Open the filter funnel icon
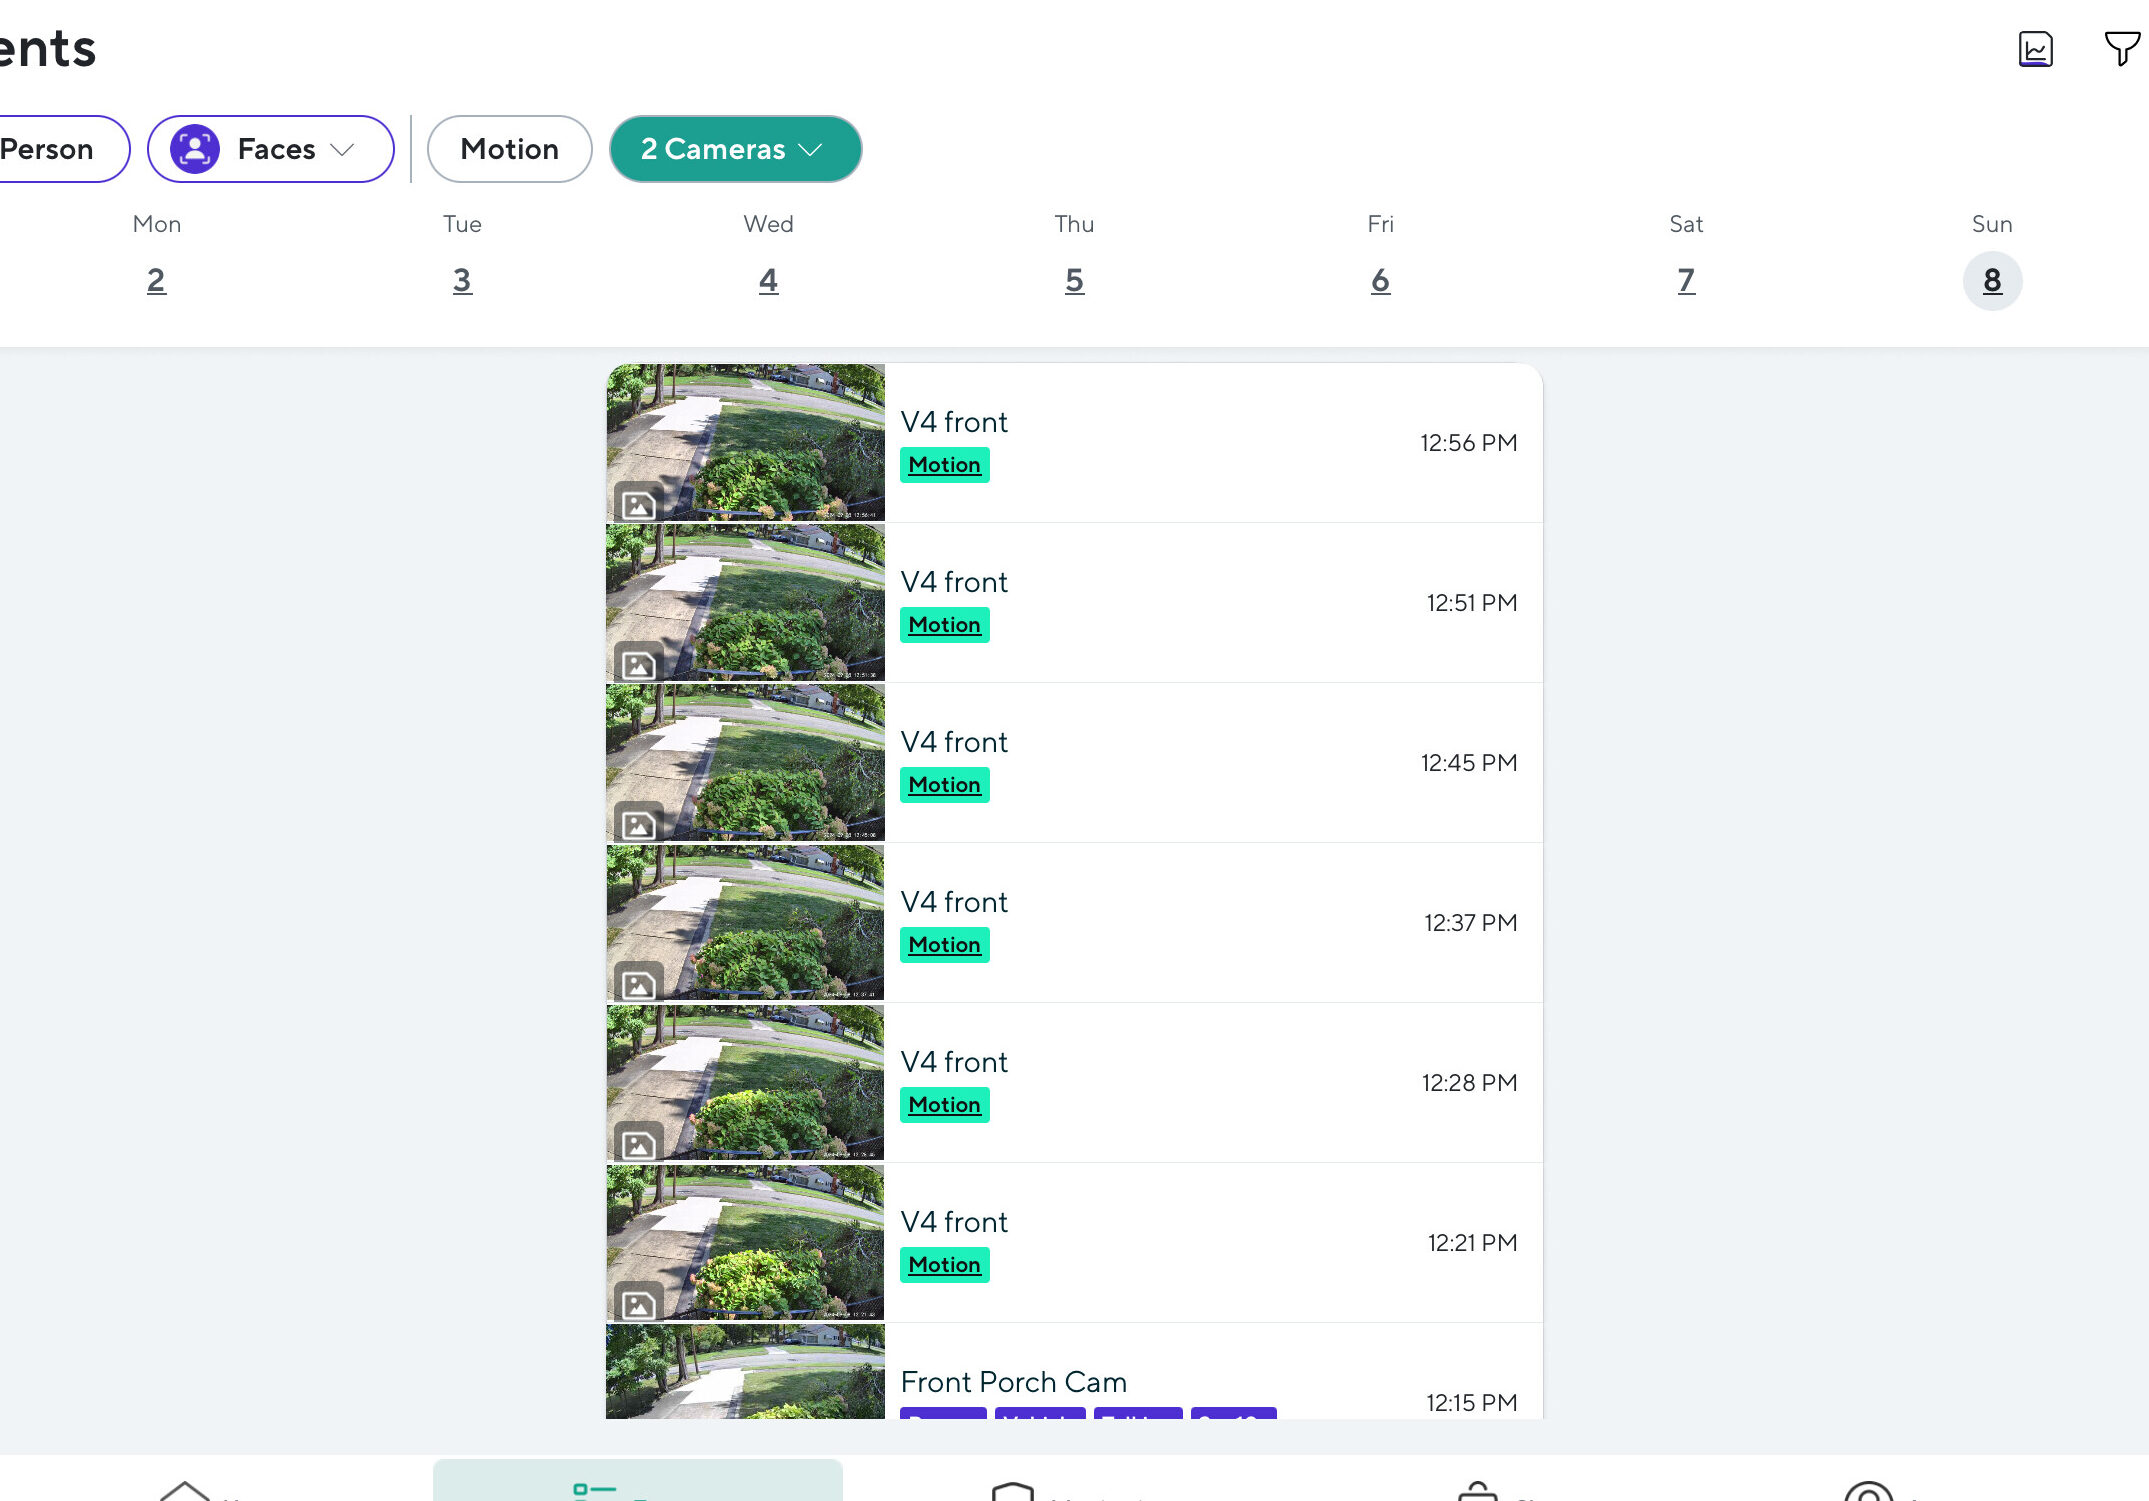 tap(2121, 47)
